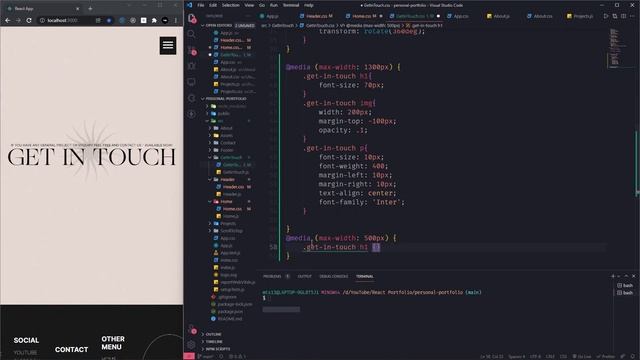Open the View menu
The height and width of the screenshot is (360, 640).
tap(249, 5)
